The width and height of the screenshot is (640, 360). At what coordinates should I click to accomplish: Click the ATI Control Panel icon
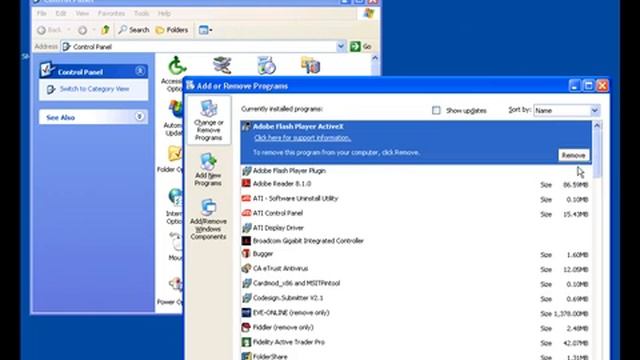click(x=246, y=213)
